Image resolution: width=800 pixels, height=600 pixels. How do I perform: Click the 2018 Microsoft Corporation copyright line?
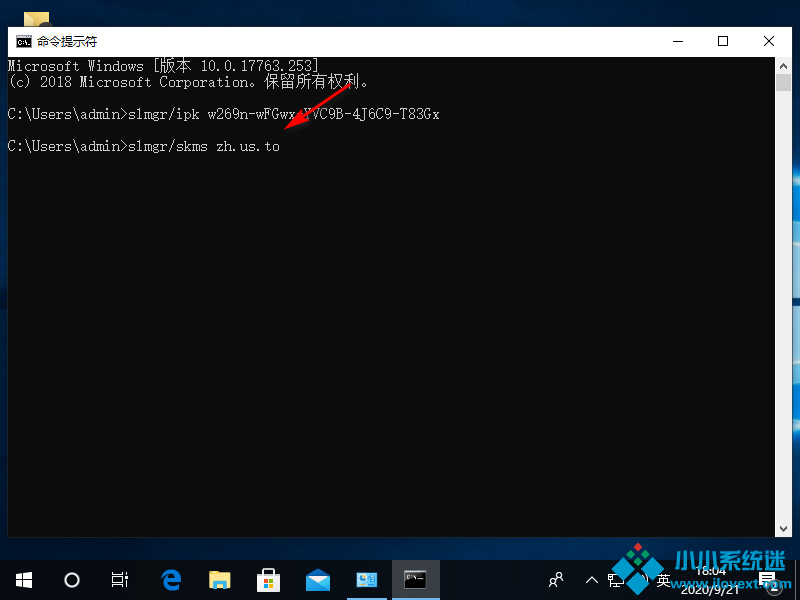pos(188,82)
